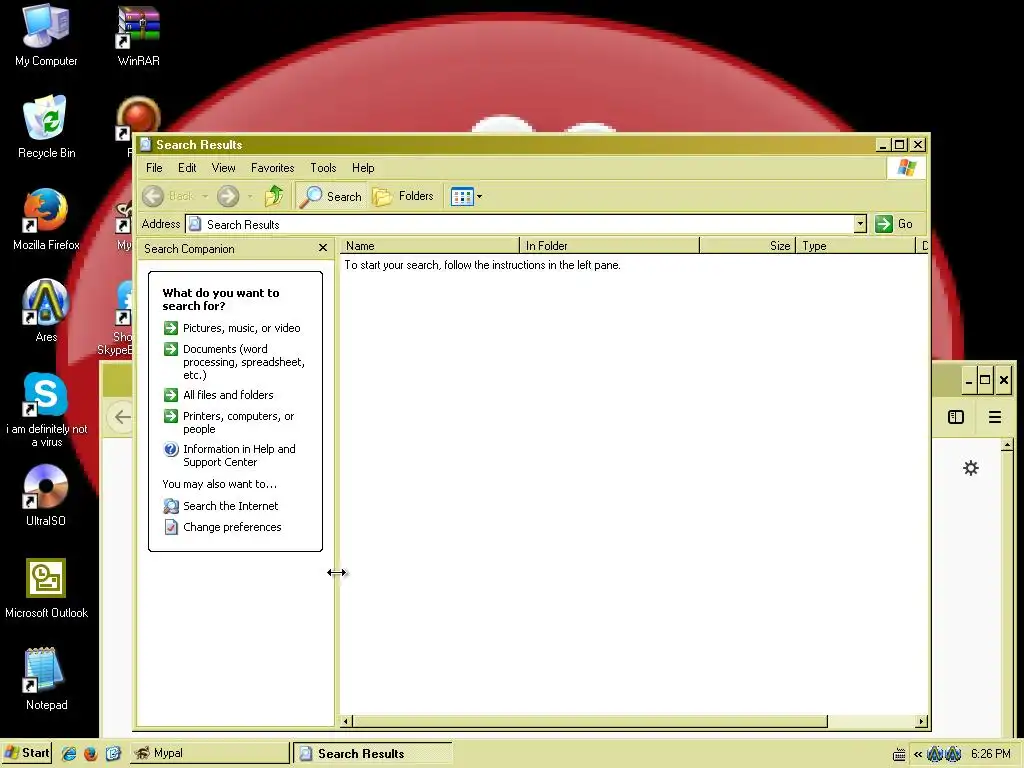Sort by Size column header
This screenshot has height=768, width=1024.
pyautogui.click(x=747, y=246)
